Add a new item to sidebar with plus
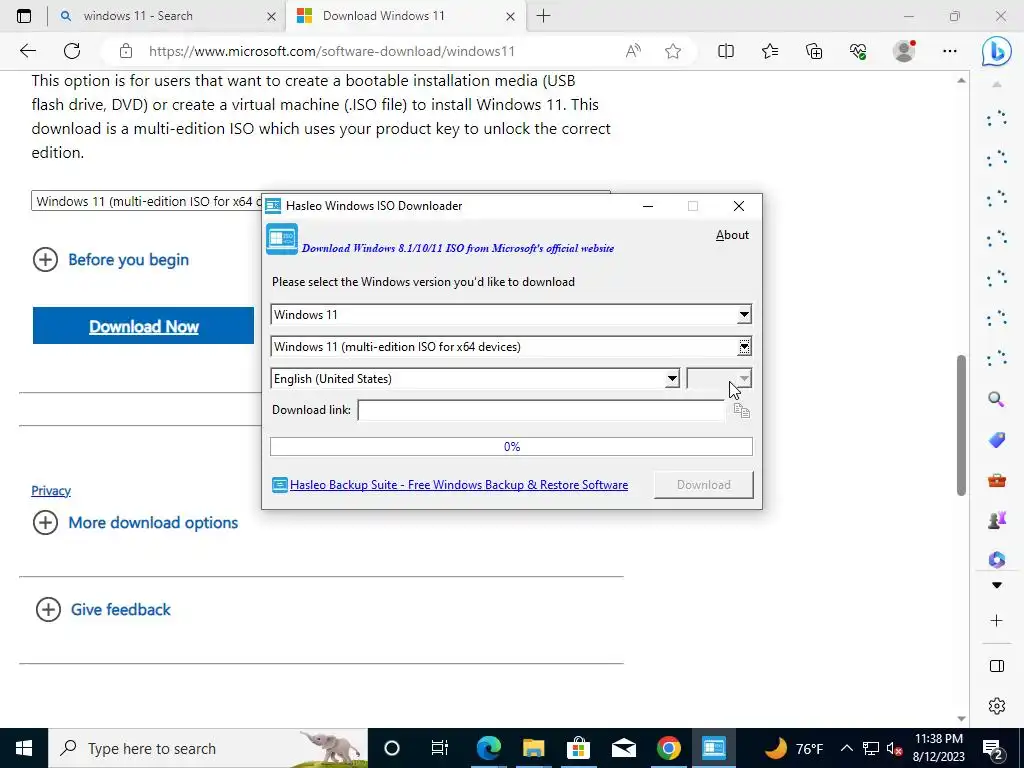The width and height of the screenshot is (1024, 768). pos(996,620)
